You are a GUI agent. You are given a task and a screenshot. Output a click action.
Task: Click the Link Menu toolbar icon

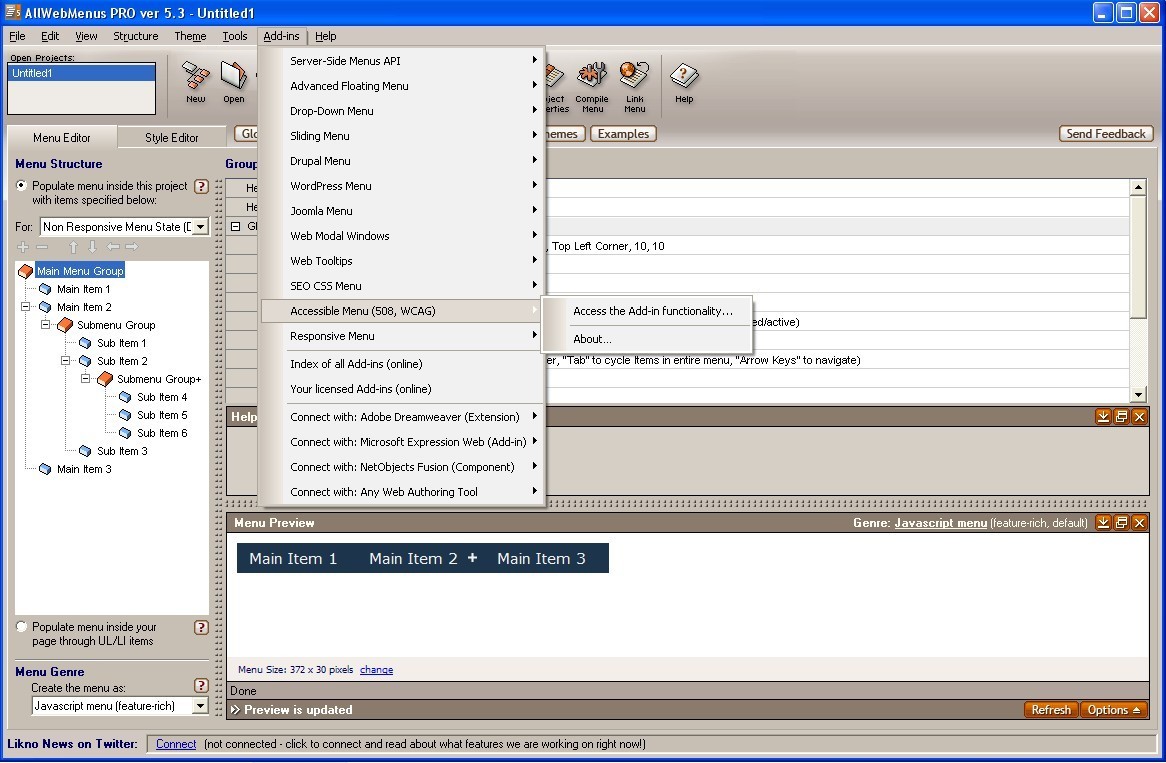pyautogui.click(x=634, y=86)
